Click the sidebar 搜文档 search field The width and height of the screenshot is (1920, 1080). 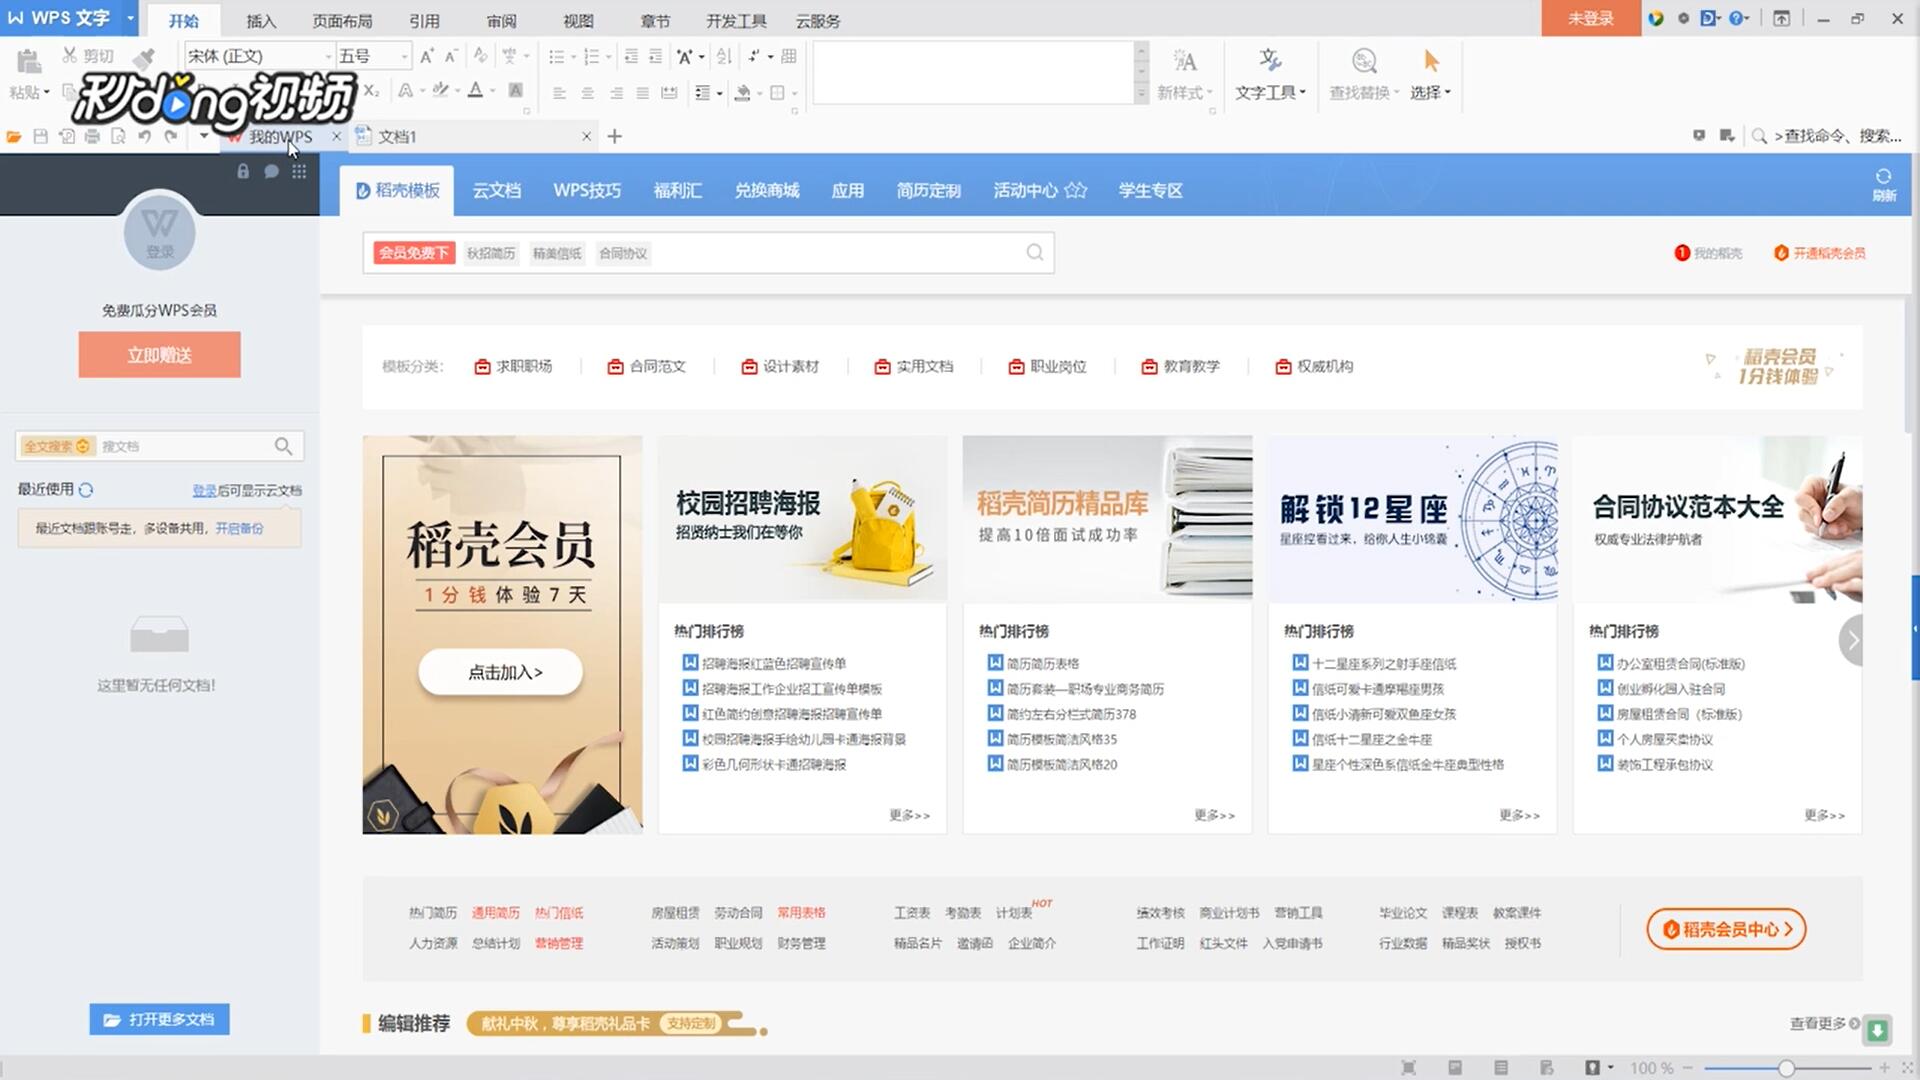160,446
